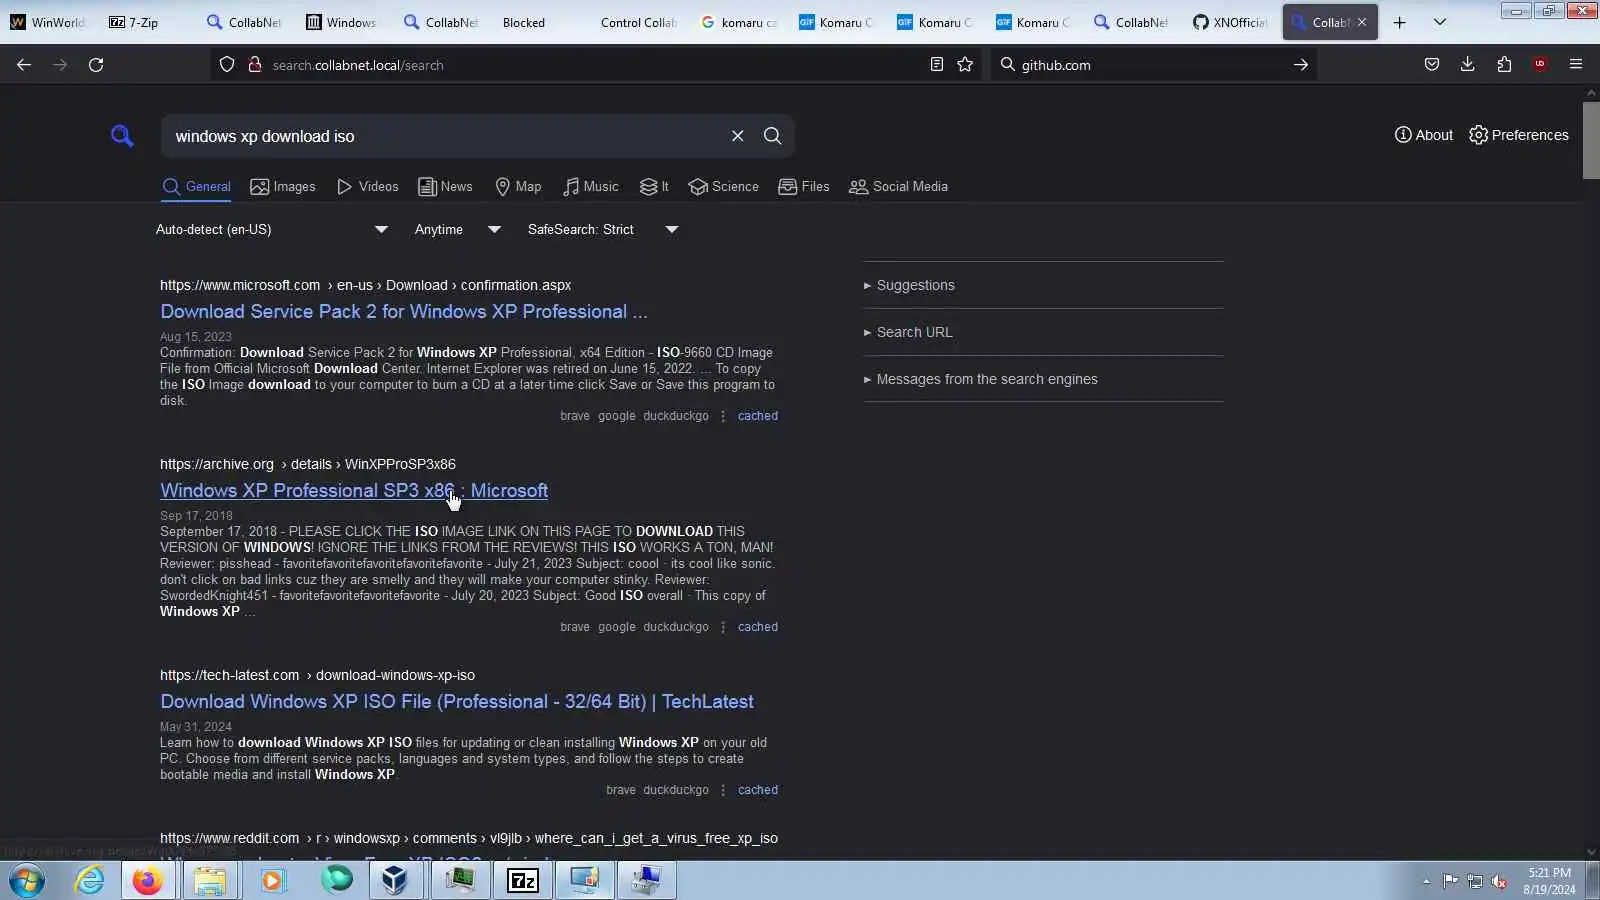
Task: Click the search.collabnet.local address bar
Action: click(597, 65)
